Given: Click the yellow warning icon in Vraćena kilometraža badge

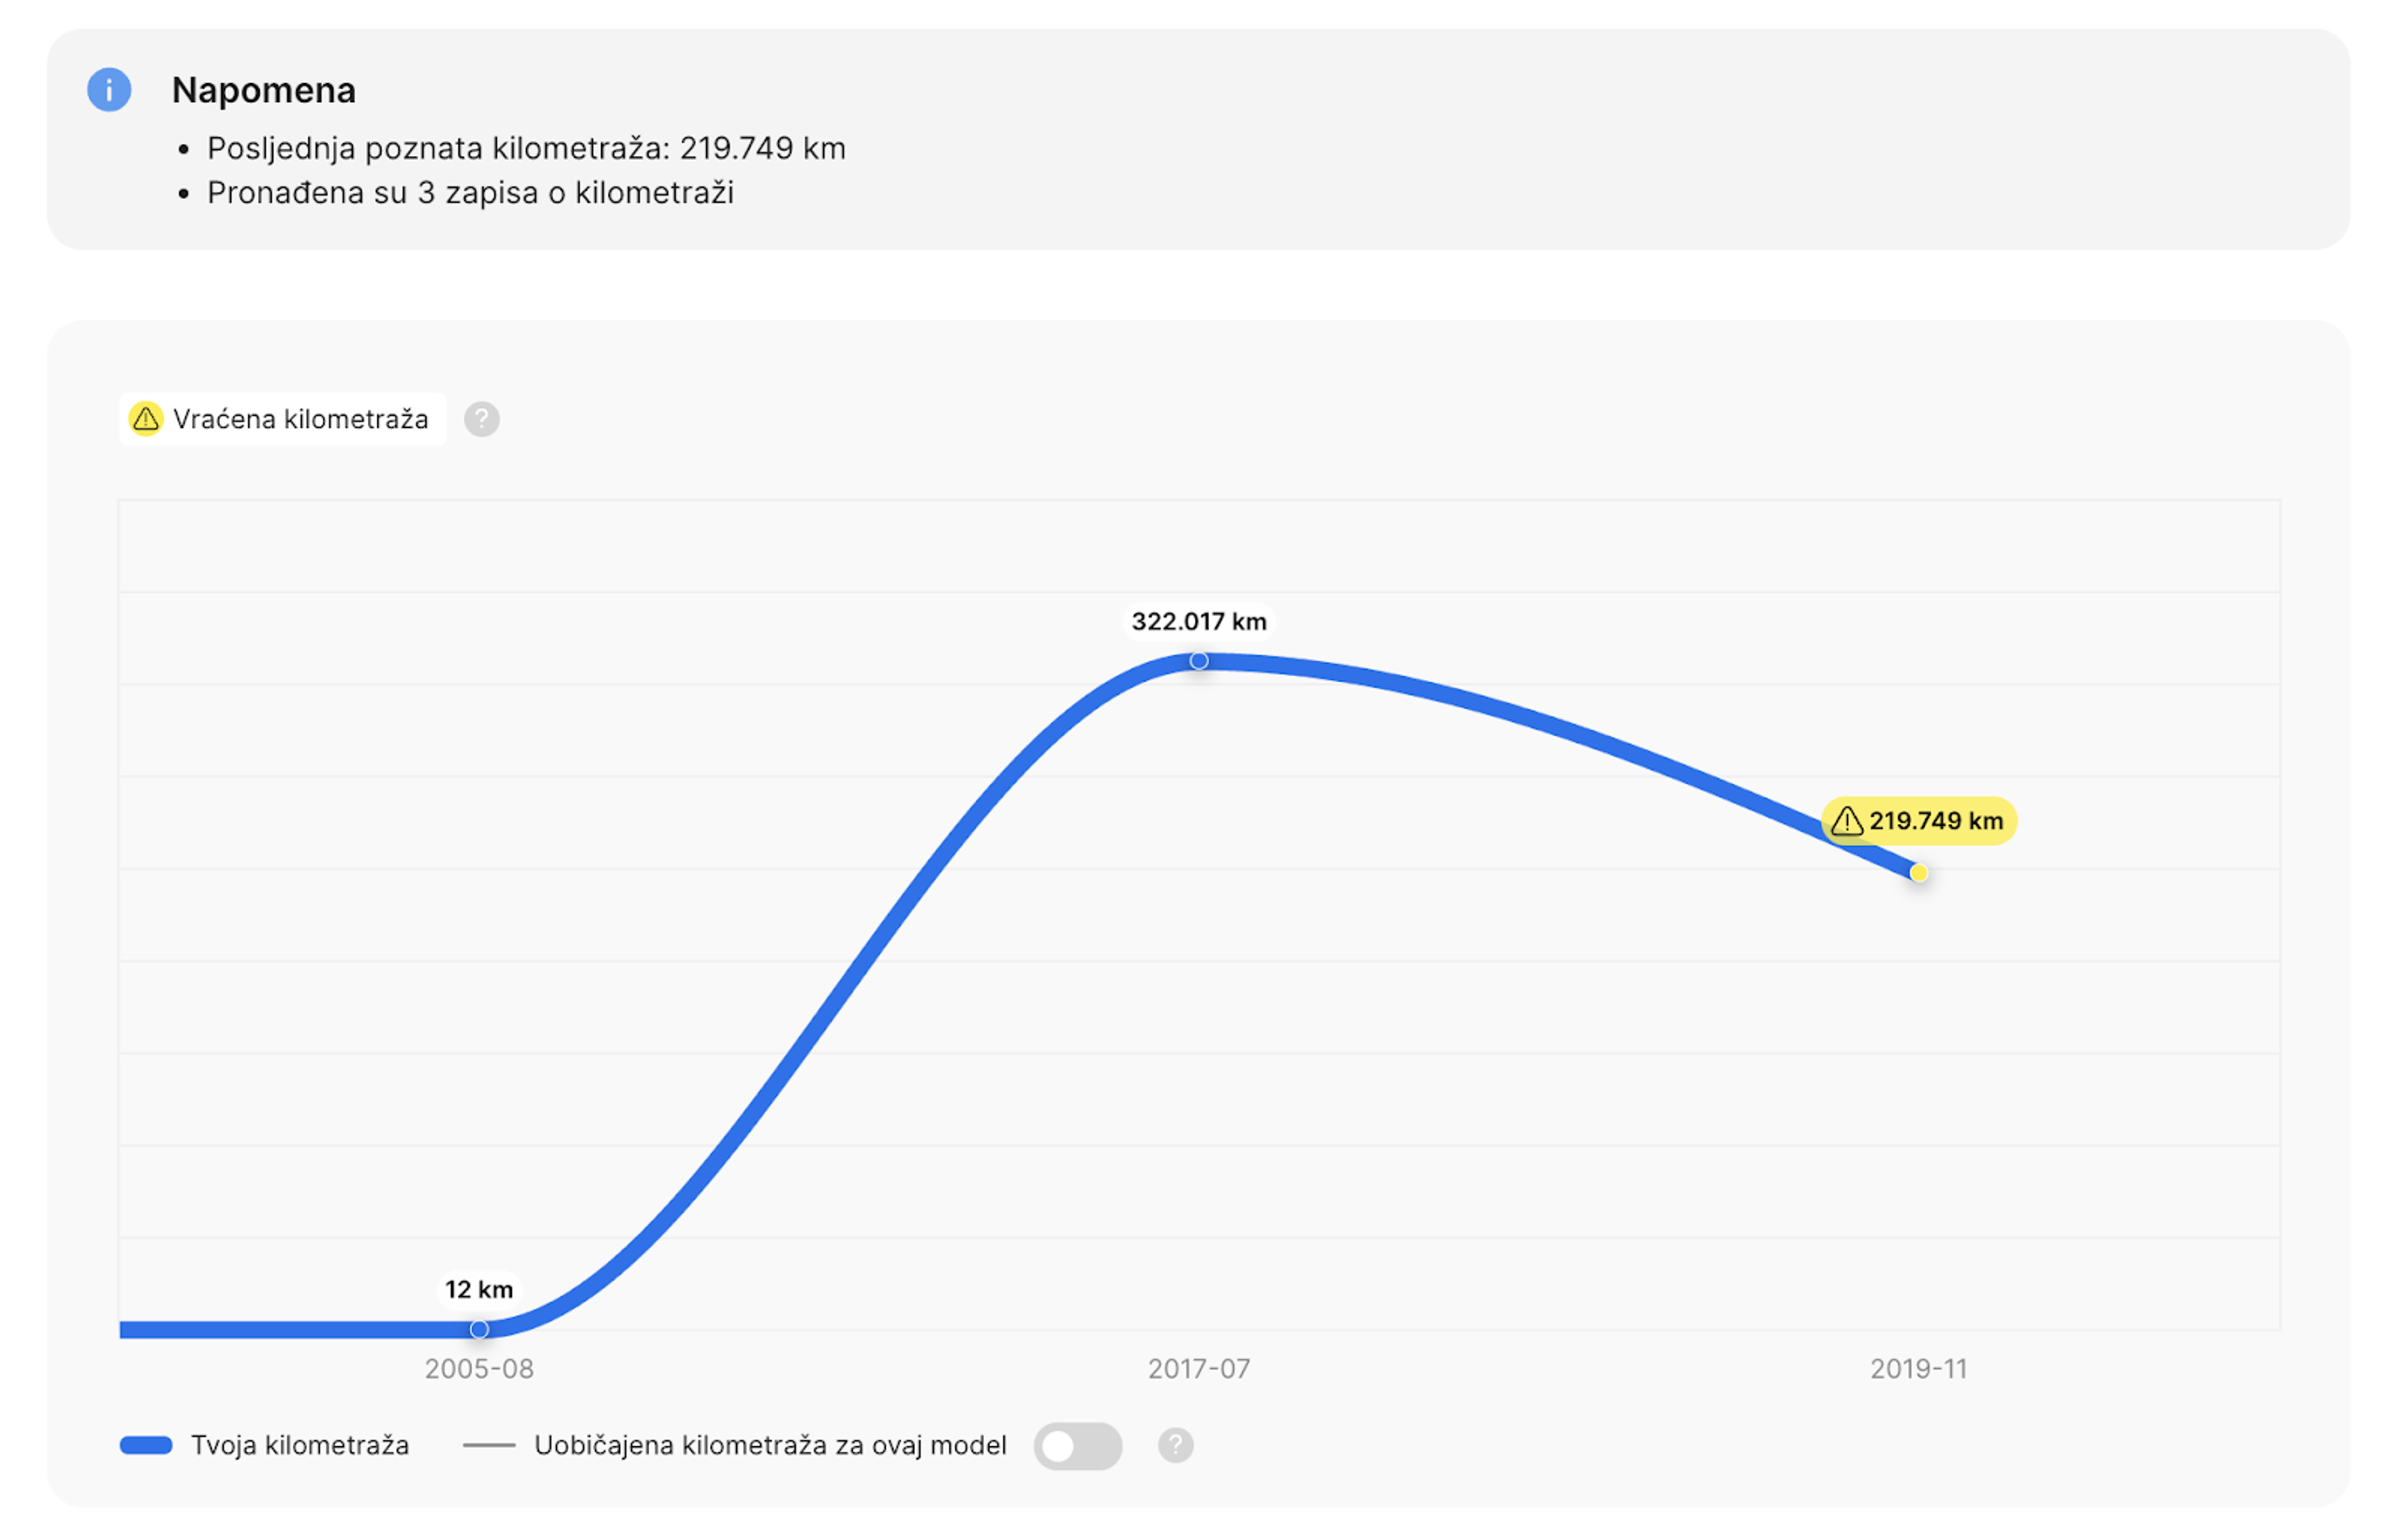Looking at the screenshot, I should [x=146, y=419].
